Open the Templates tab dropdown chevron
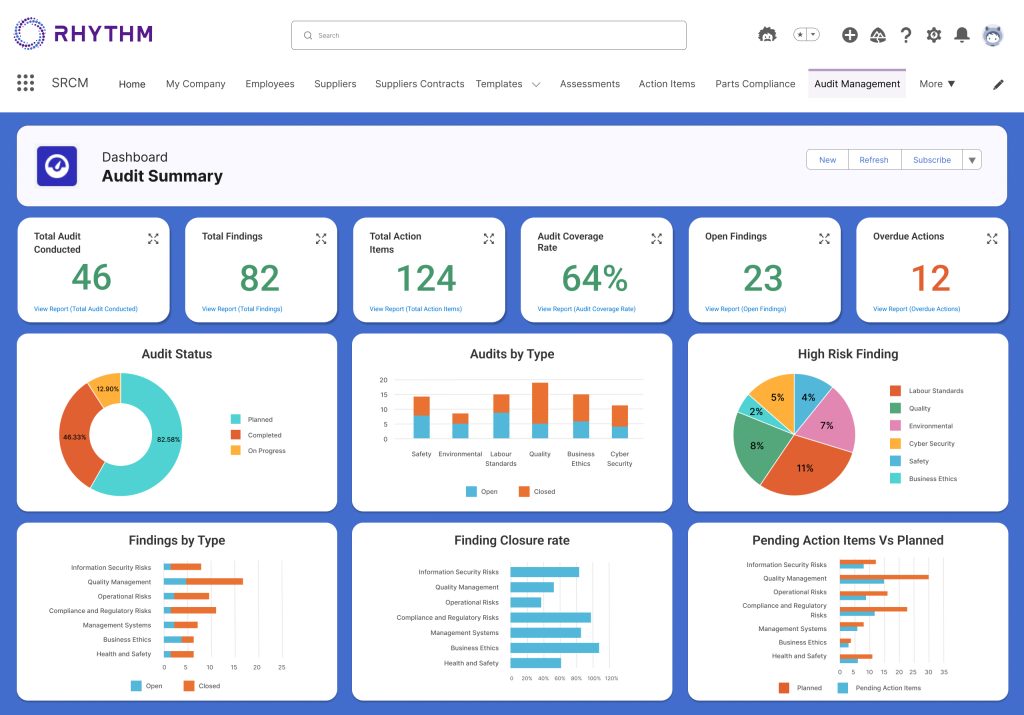This screenshot has height=715, width=1024. coord(536,85)
